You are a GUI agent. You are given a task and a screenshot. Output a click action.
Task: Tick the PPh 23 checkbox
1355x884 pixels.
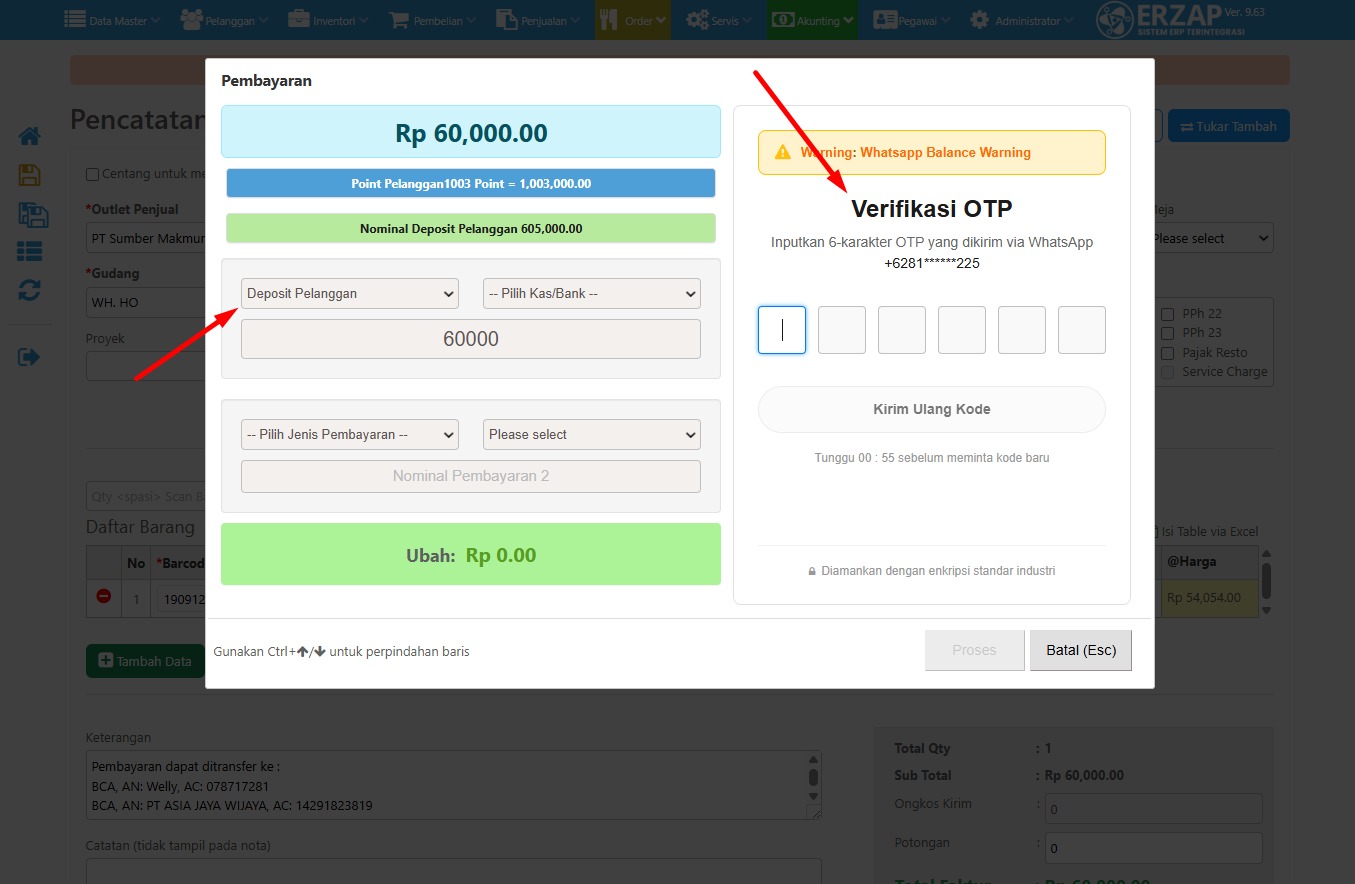click(x=1167, y=333)
